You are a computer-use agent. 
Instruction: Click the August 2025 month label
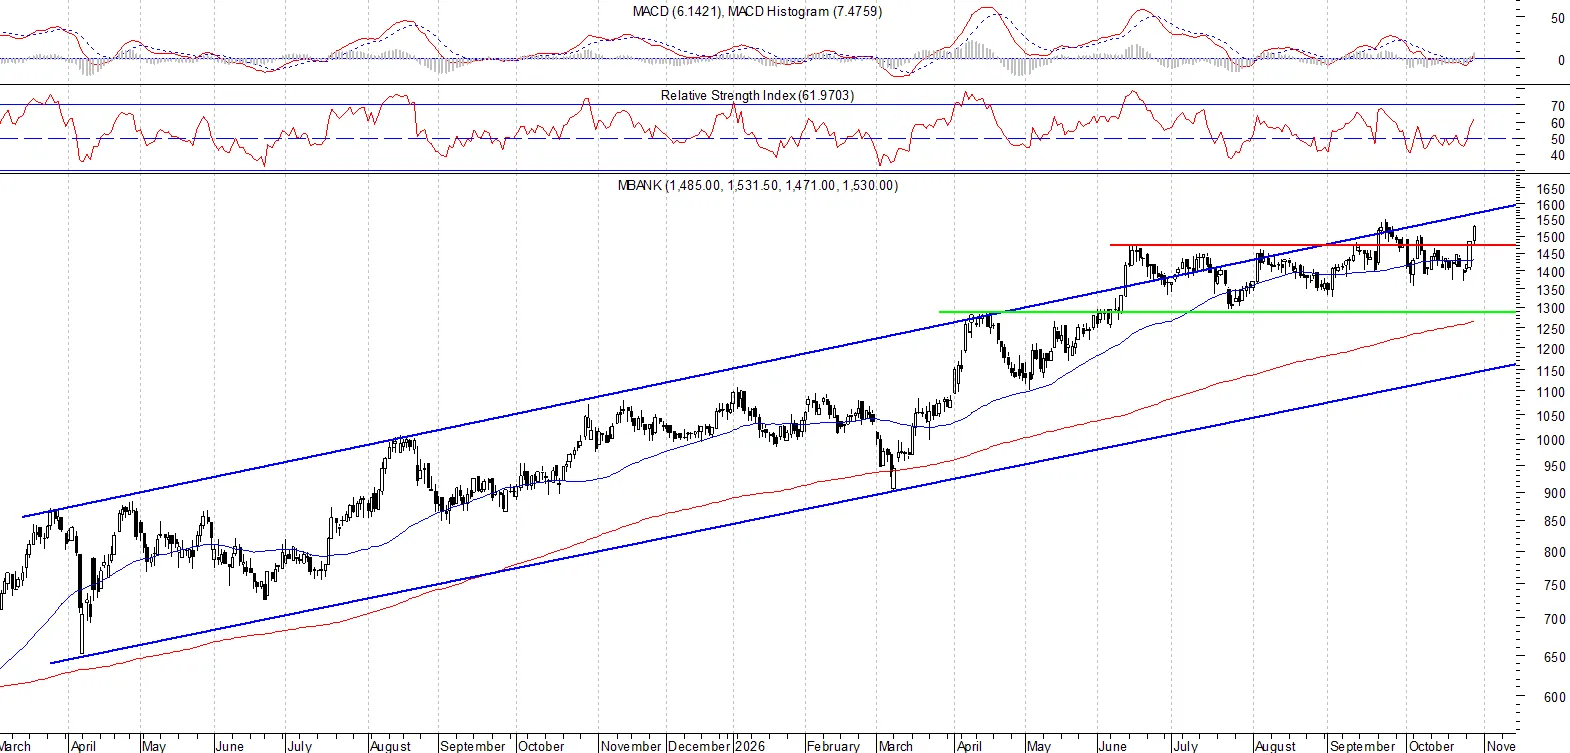coord(390,746)
